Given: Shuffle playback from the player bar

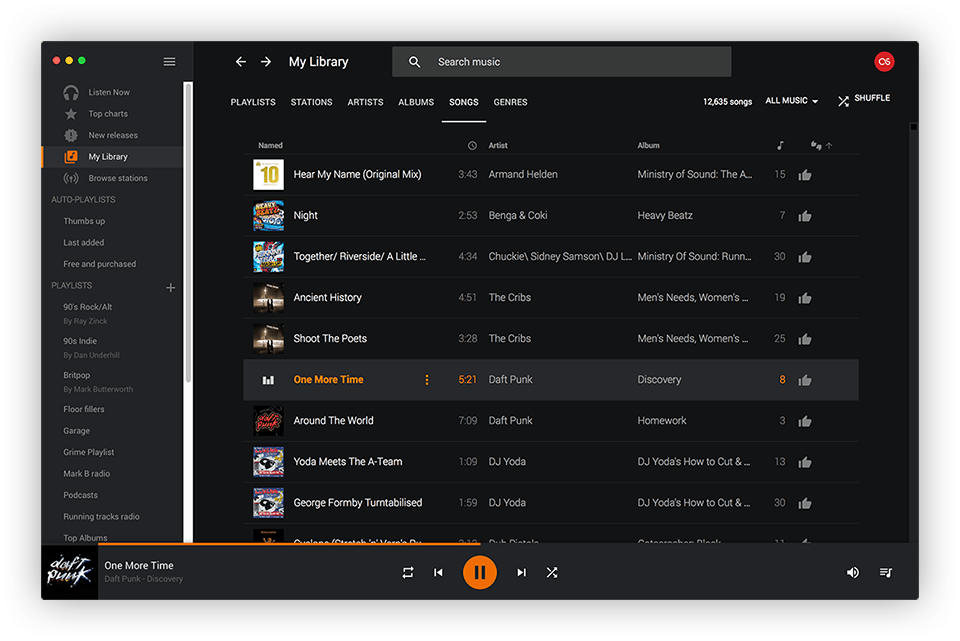Looking at the screenshot, I should (x=552, y=572).
